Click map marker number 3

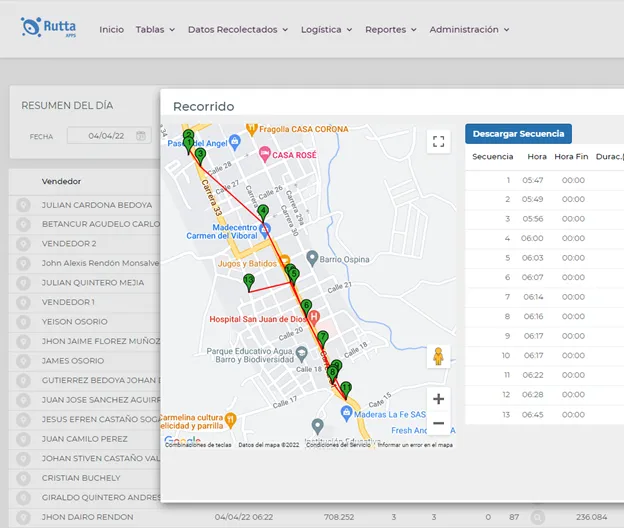pos(200,156)
